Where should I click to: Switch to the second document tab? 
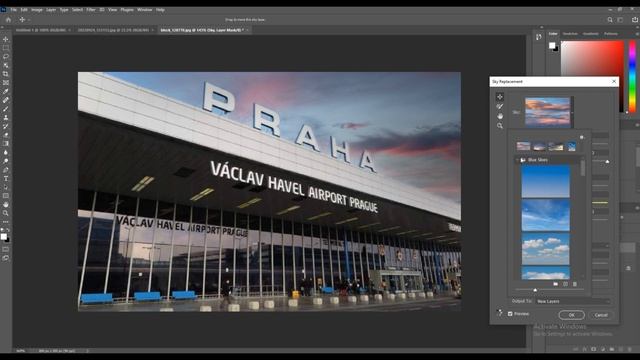(x=113, y=30)
